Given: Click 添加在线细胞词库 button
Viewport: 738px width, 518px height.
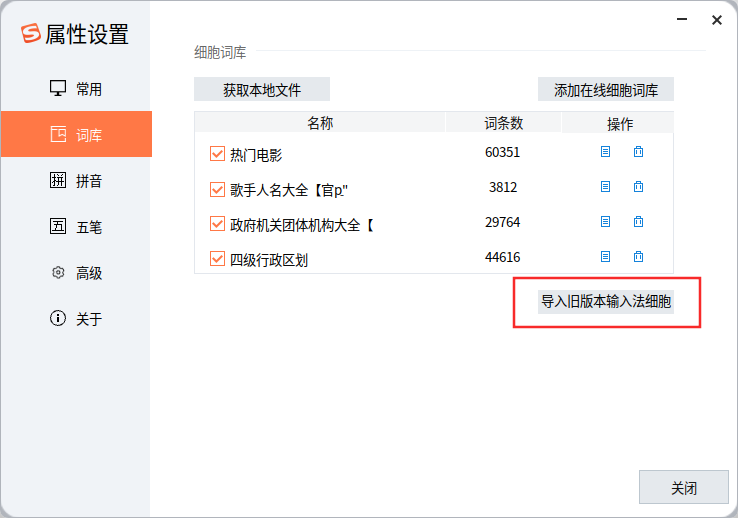Looking at the screenshot, I should click(x=606, y=89).
